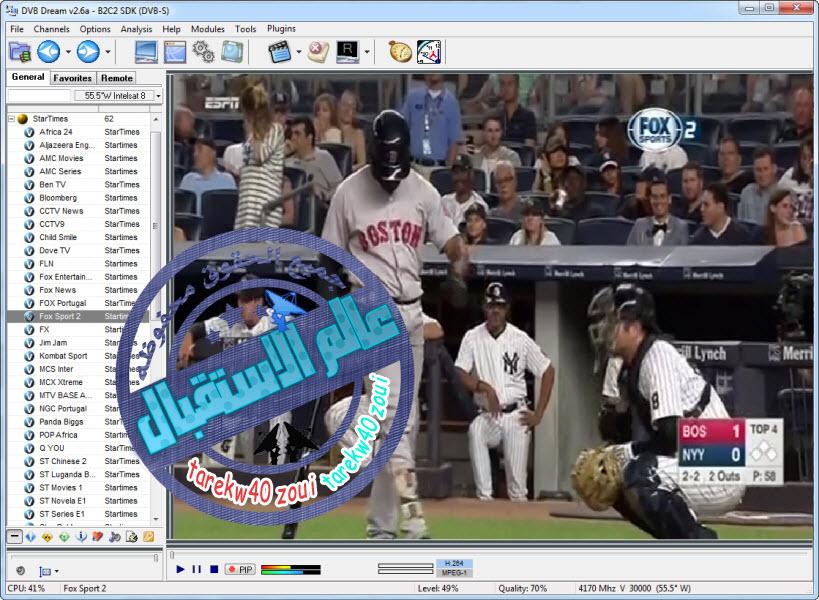Viewport: 819px width, 600px height.
Task: Click the playback seek slider handle
Action: (x=172, y=555)
